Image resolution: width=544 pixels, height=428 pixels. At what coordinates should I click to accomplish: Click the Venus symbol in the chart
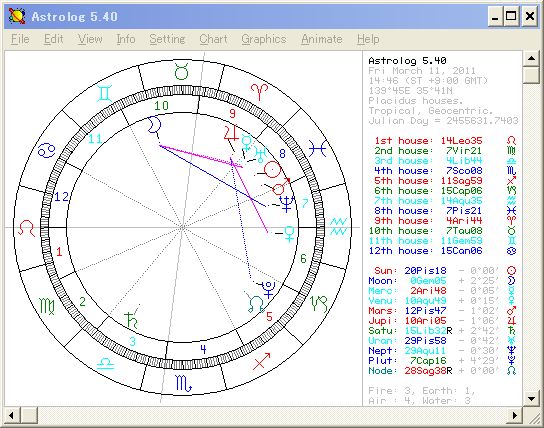[289, 233]
